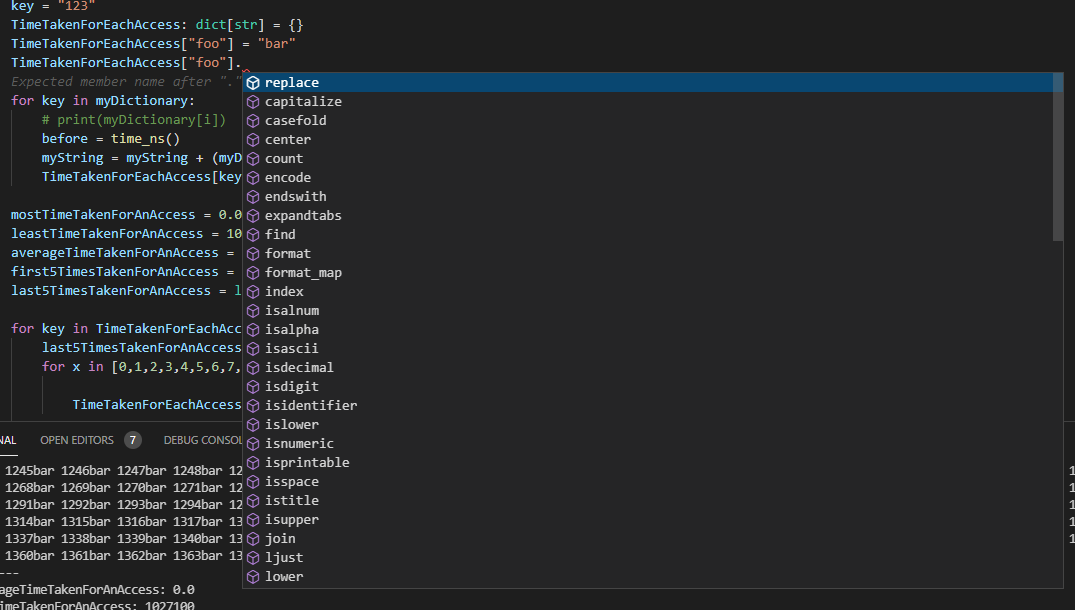This screenshot has width=1075, height=610.
Task: Click the method icon beside "encode"
Action: 252,177
